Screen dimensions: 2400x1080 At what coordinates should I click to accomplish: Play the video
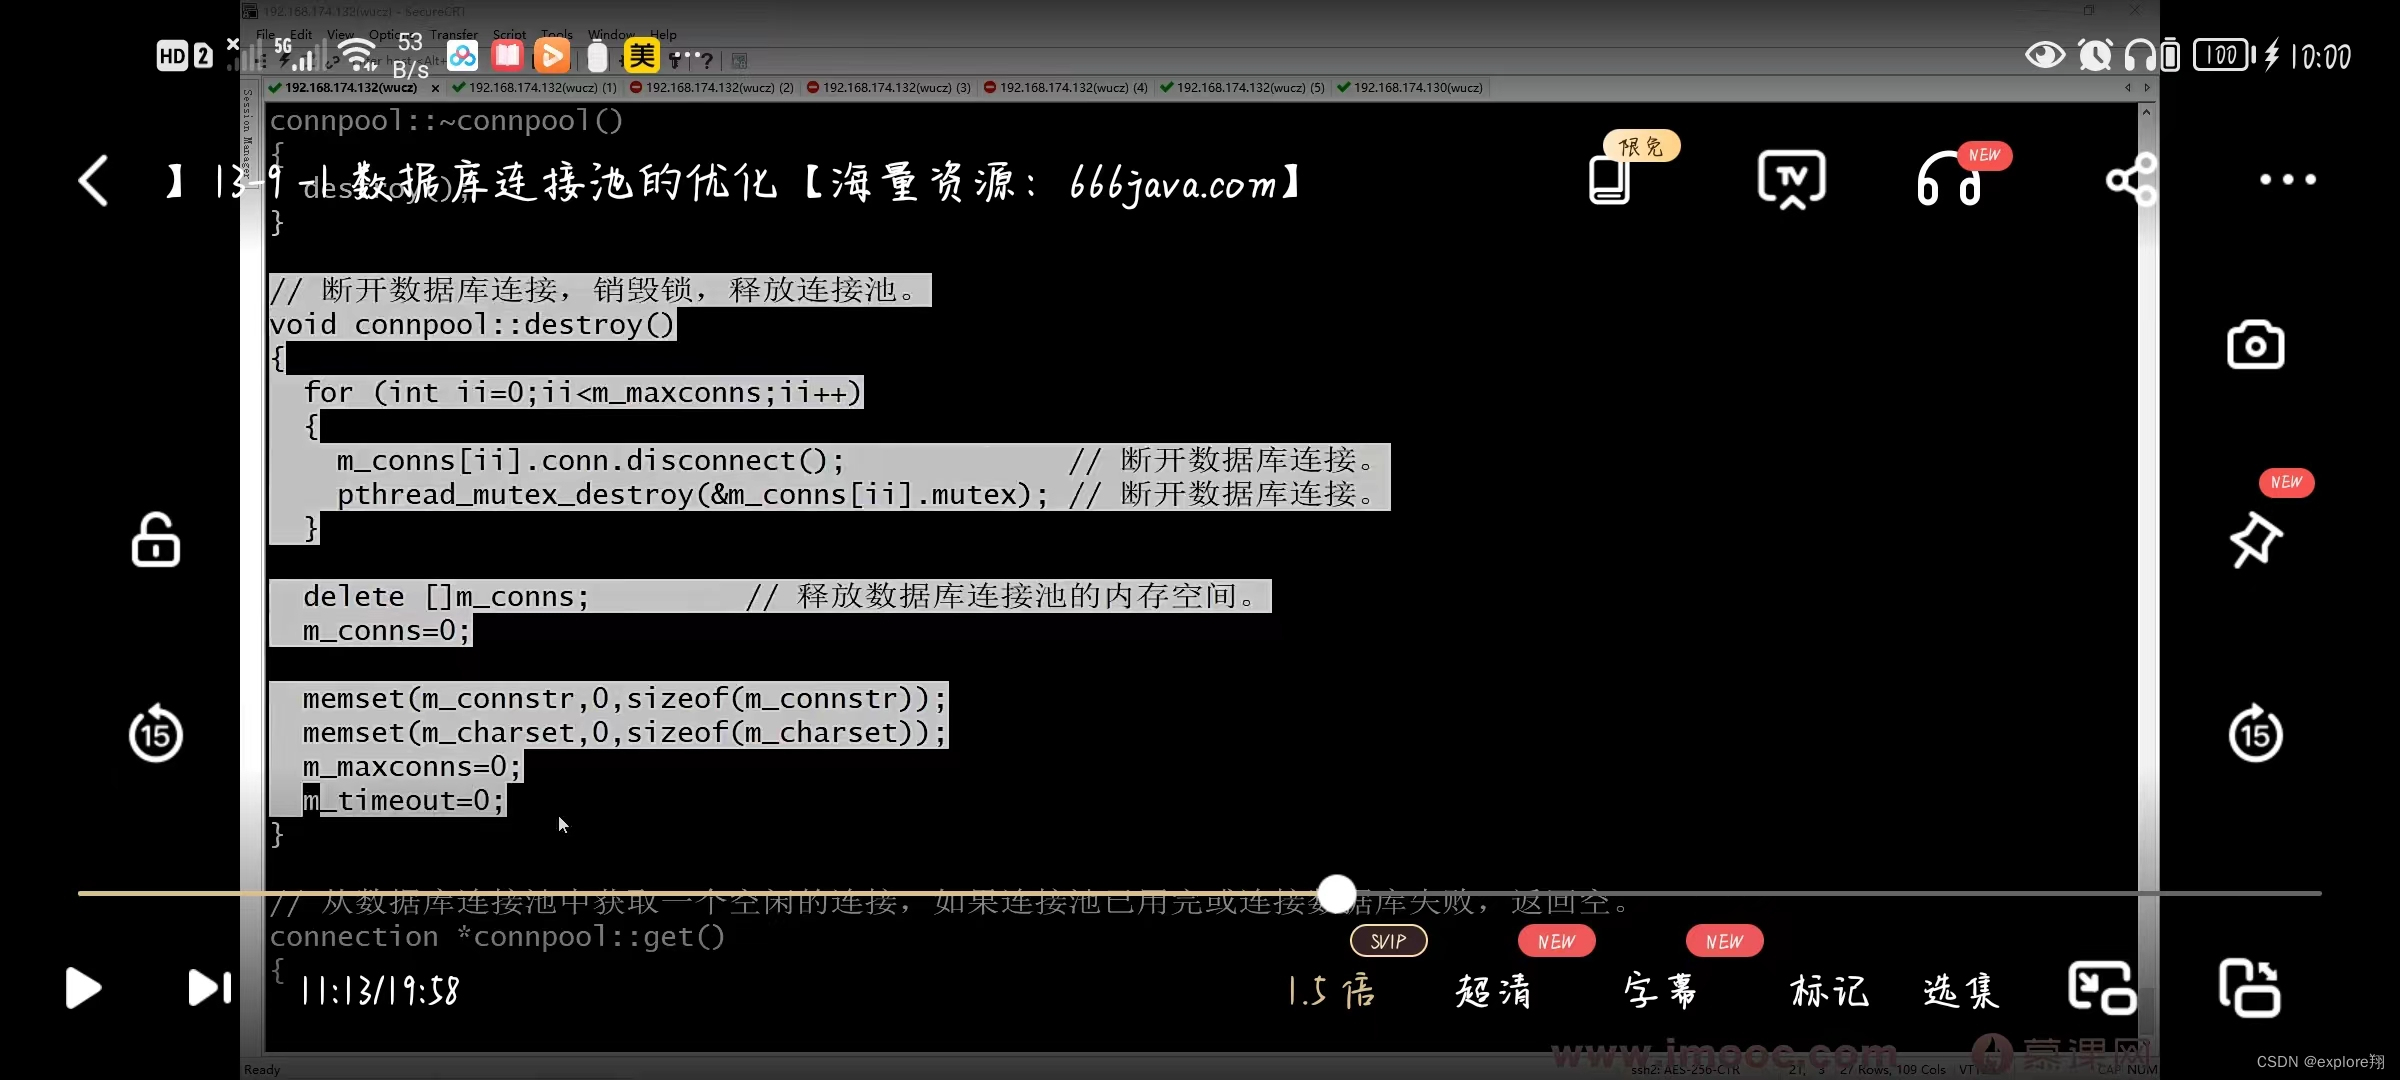point(83,988)
